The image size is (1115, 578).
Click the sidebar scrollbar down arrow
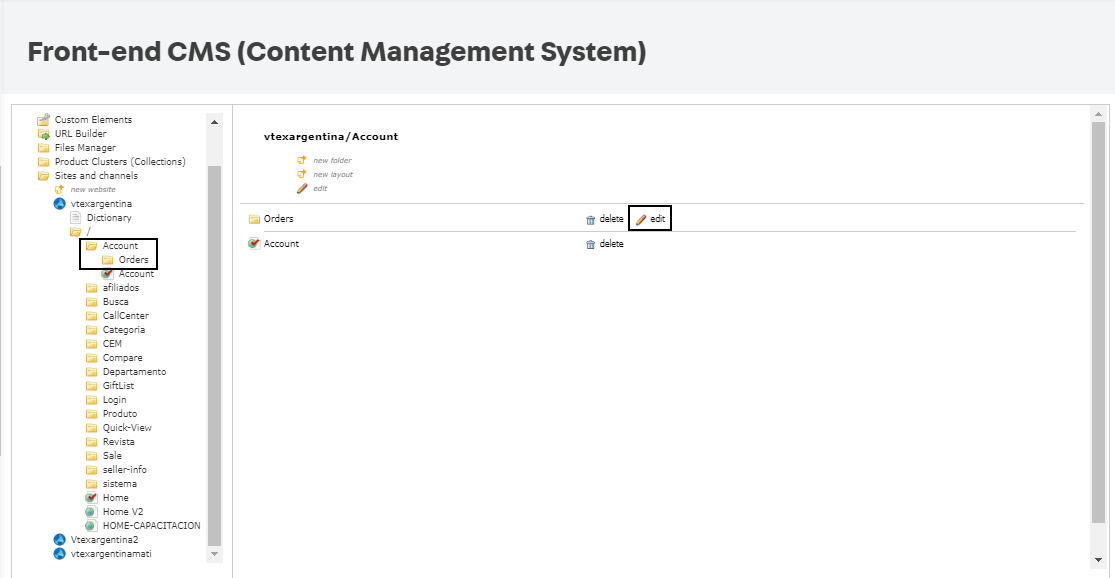214,555
